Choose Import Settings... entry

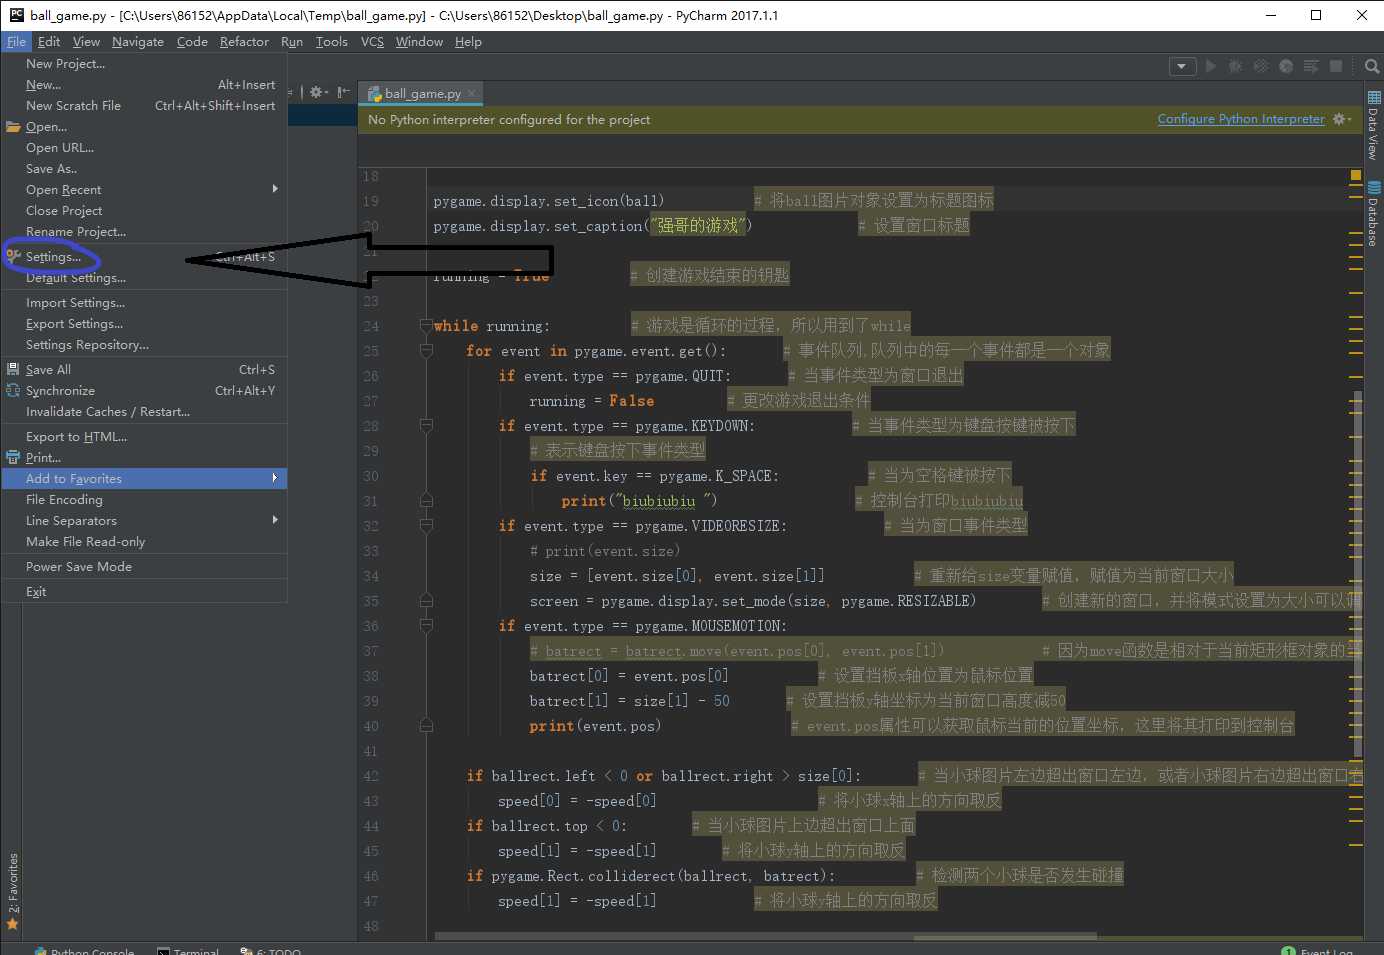pos(144,303)
